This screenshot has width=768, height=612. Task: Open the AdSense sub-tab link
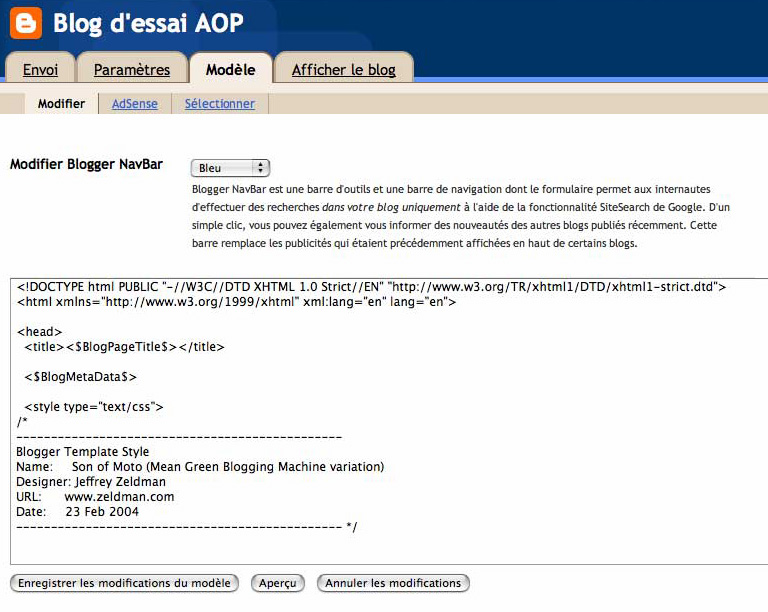[135, 104]
